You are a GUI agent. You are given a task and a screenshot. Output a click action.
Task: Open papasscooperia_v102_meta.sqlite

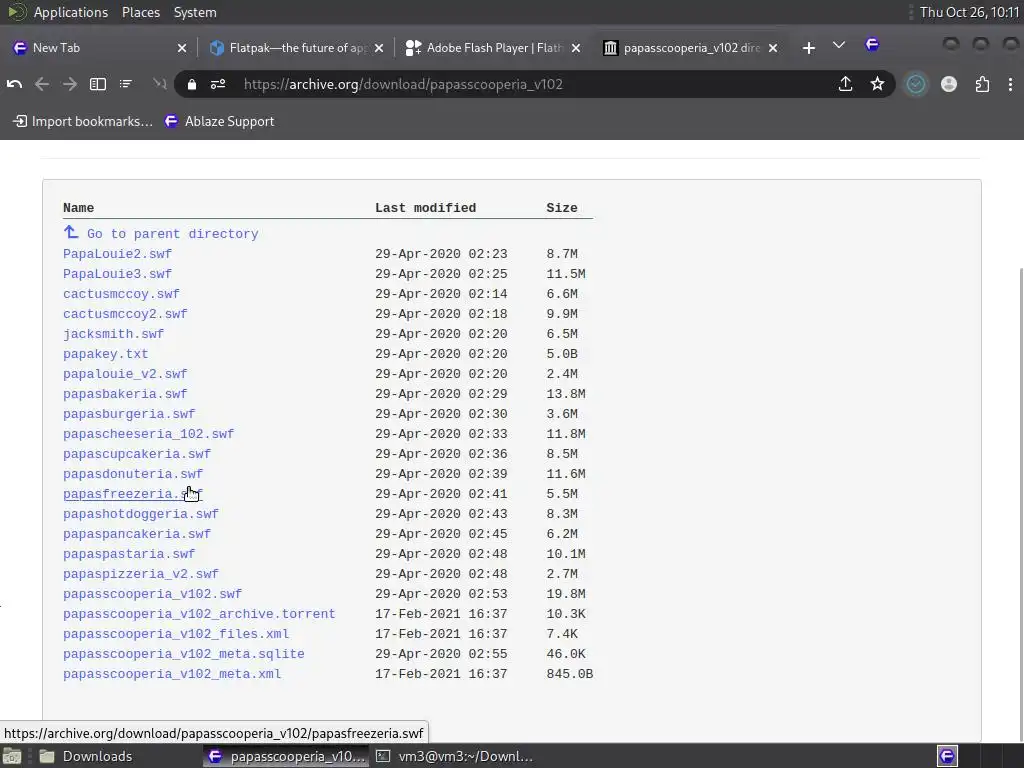click(184, 654)
